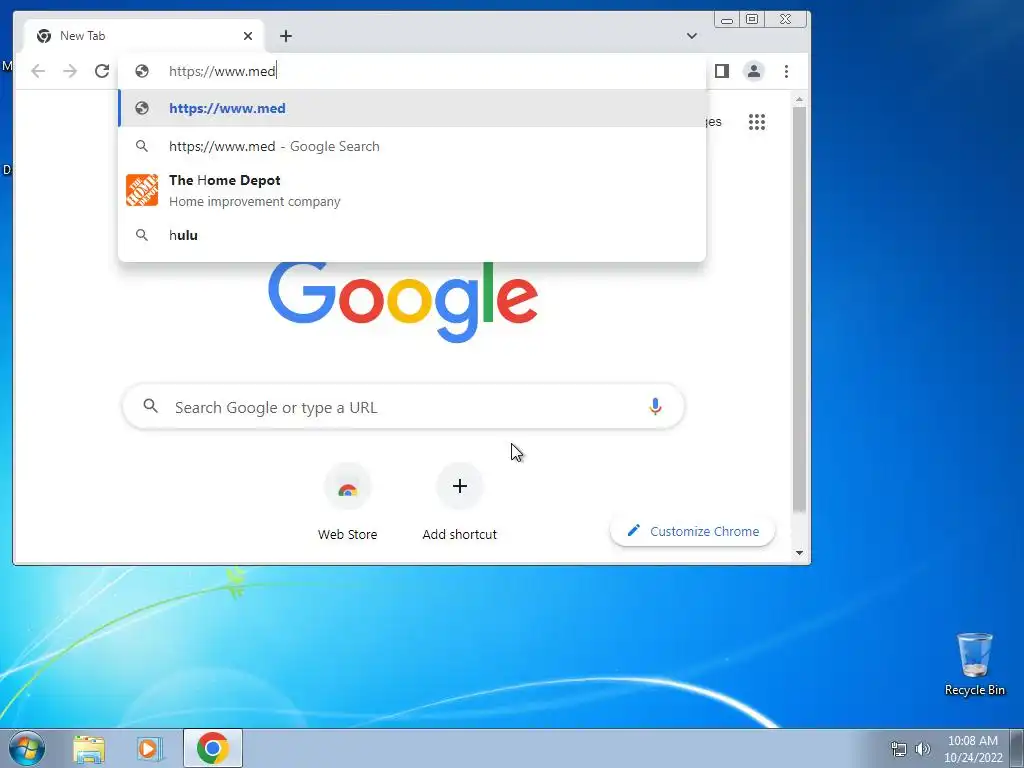
Task: Open the Google apps grid
Action: click(757, 122)
